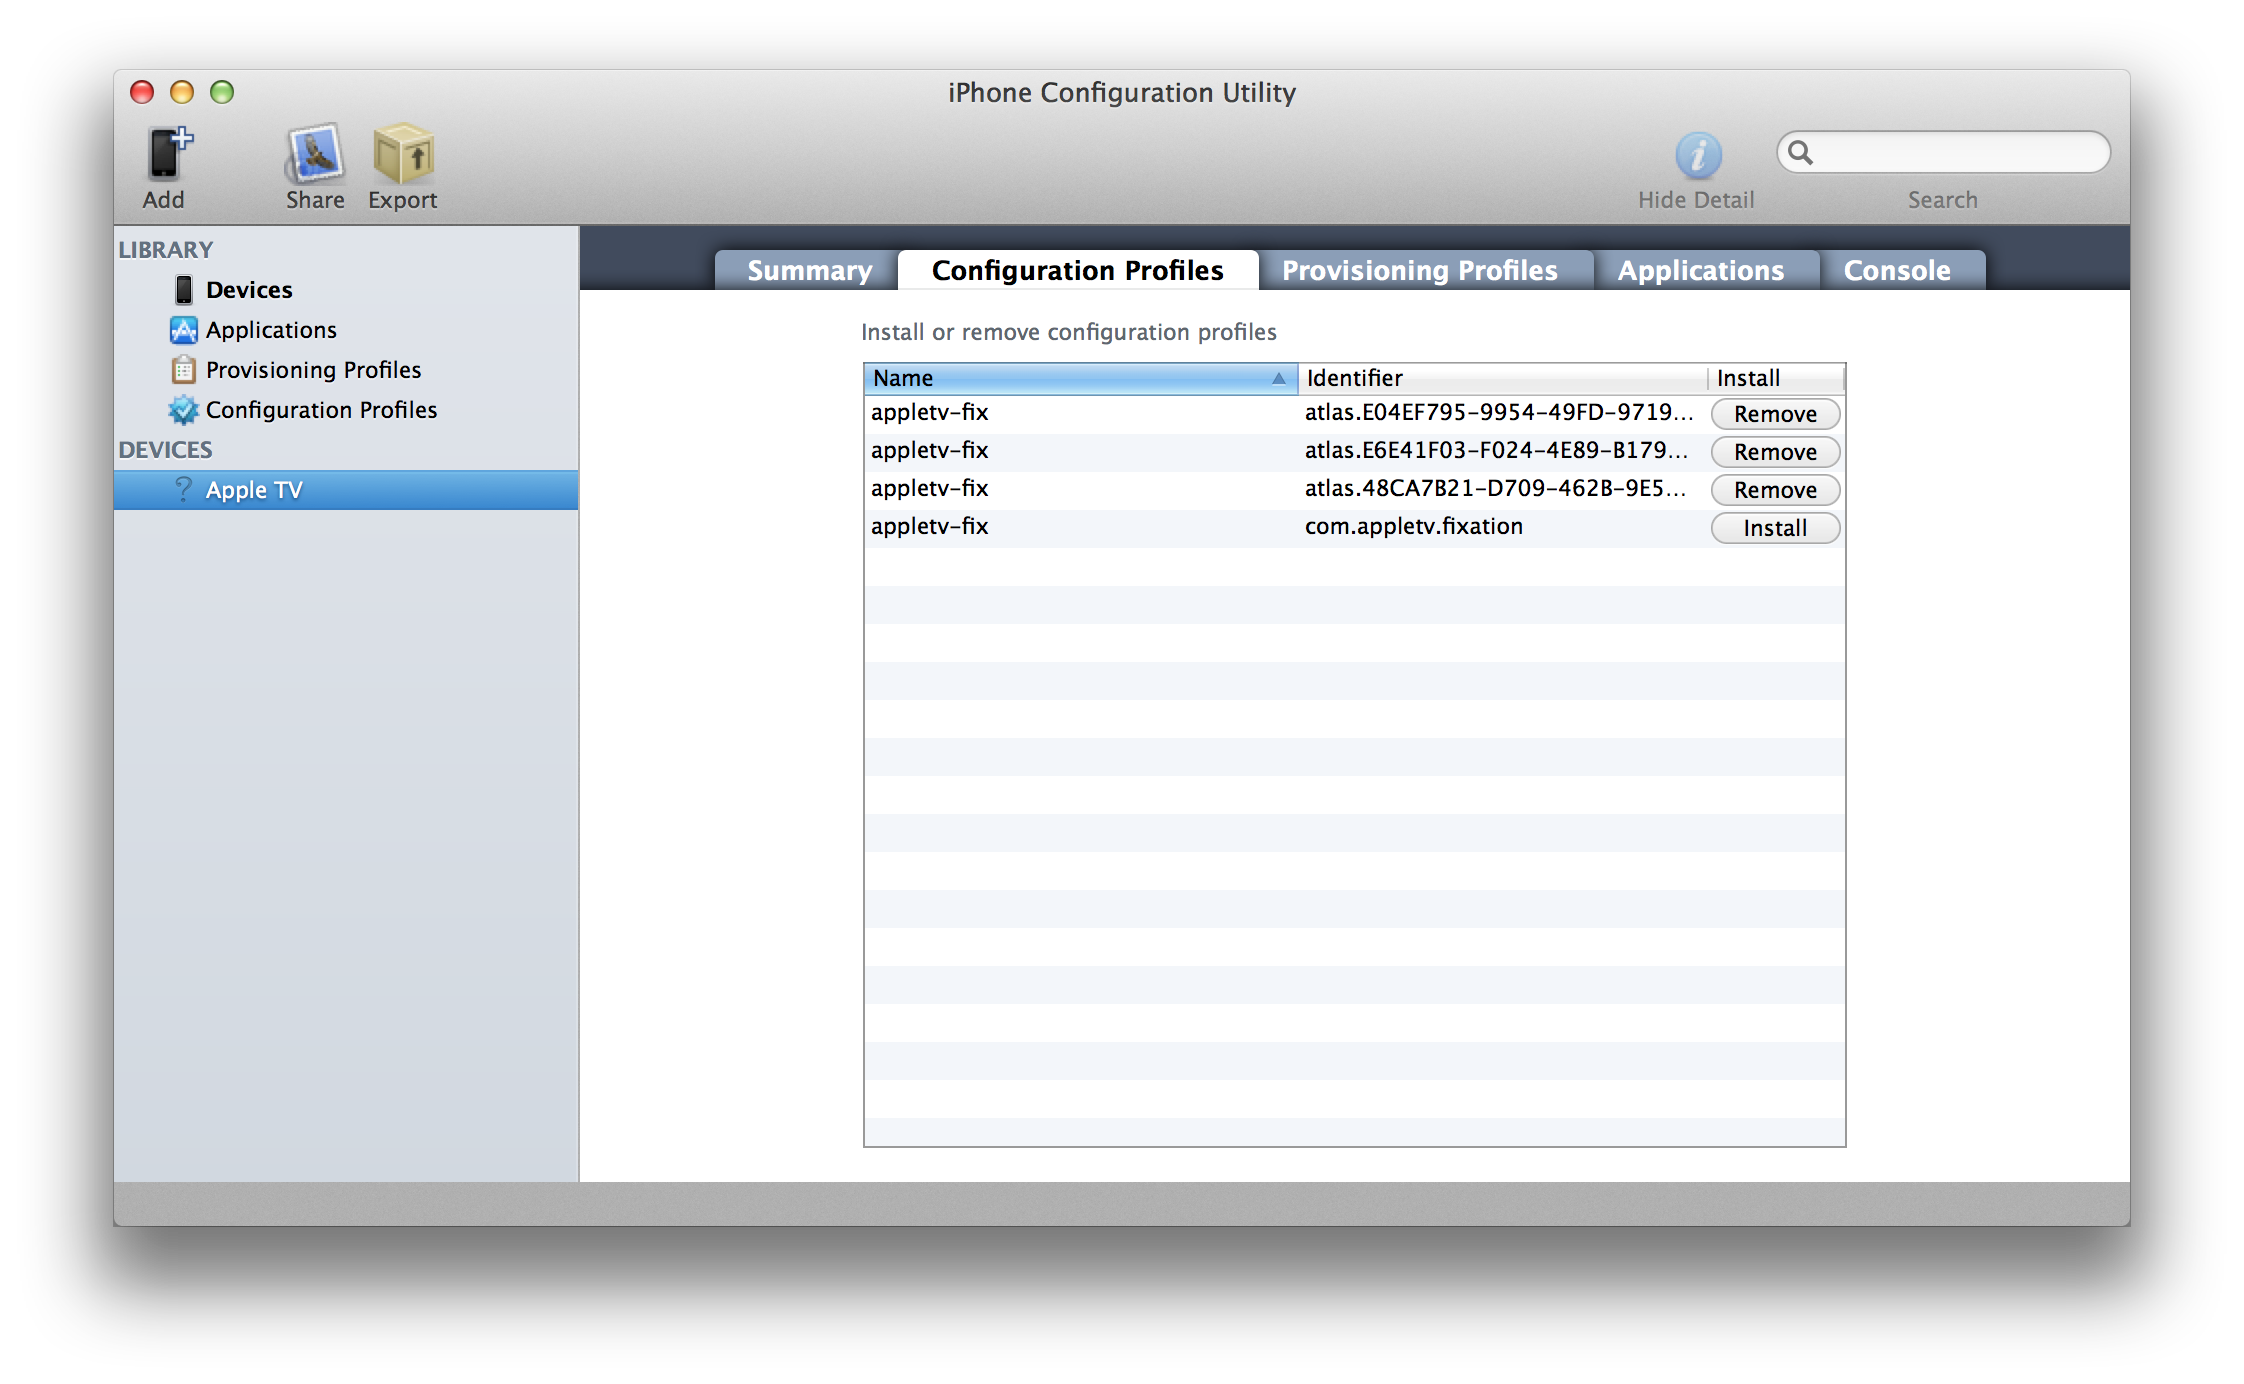Click in the Search field
The height and width of the screenshot is (1384, 2244).
click(x=1943, y=153)
